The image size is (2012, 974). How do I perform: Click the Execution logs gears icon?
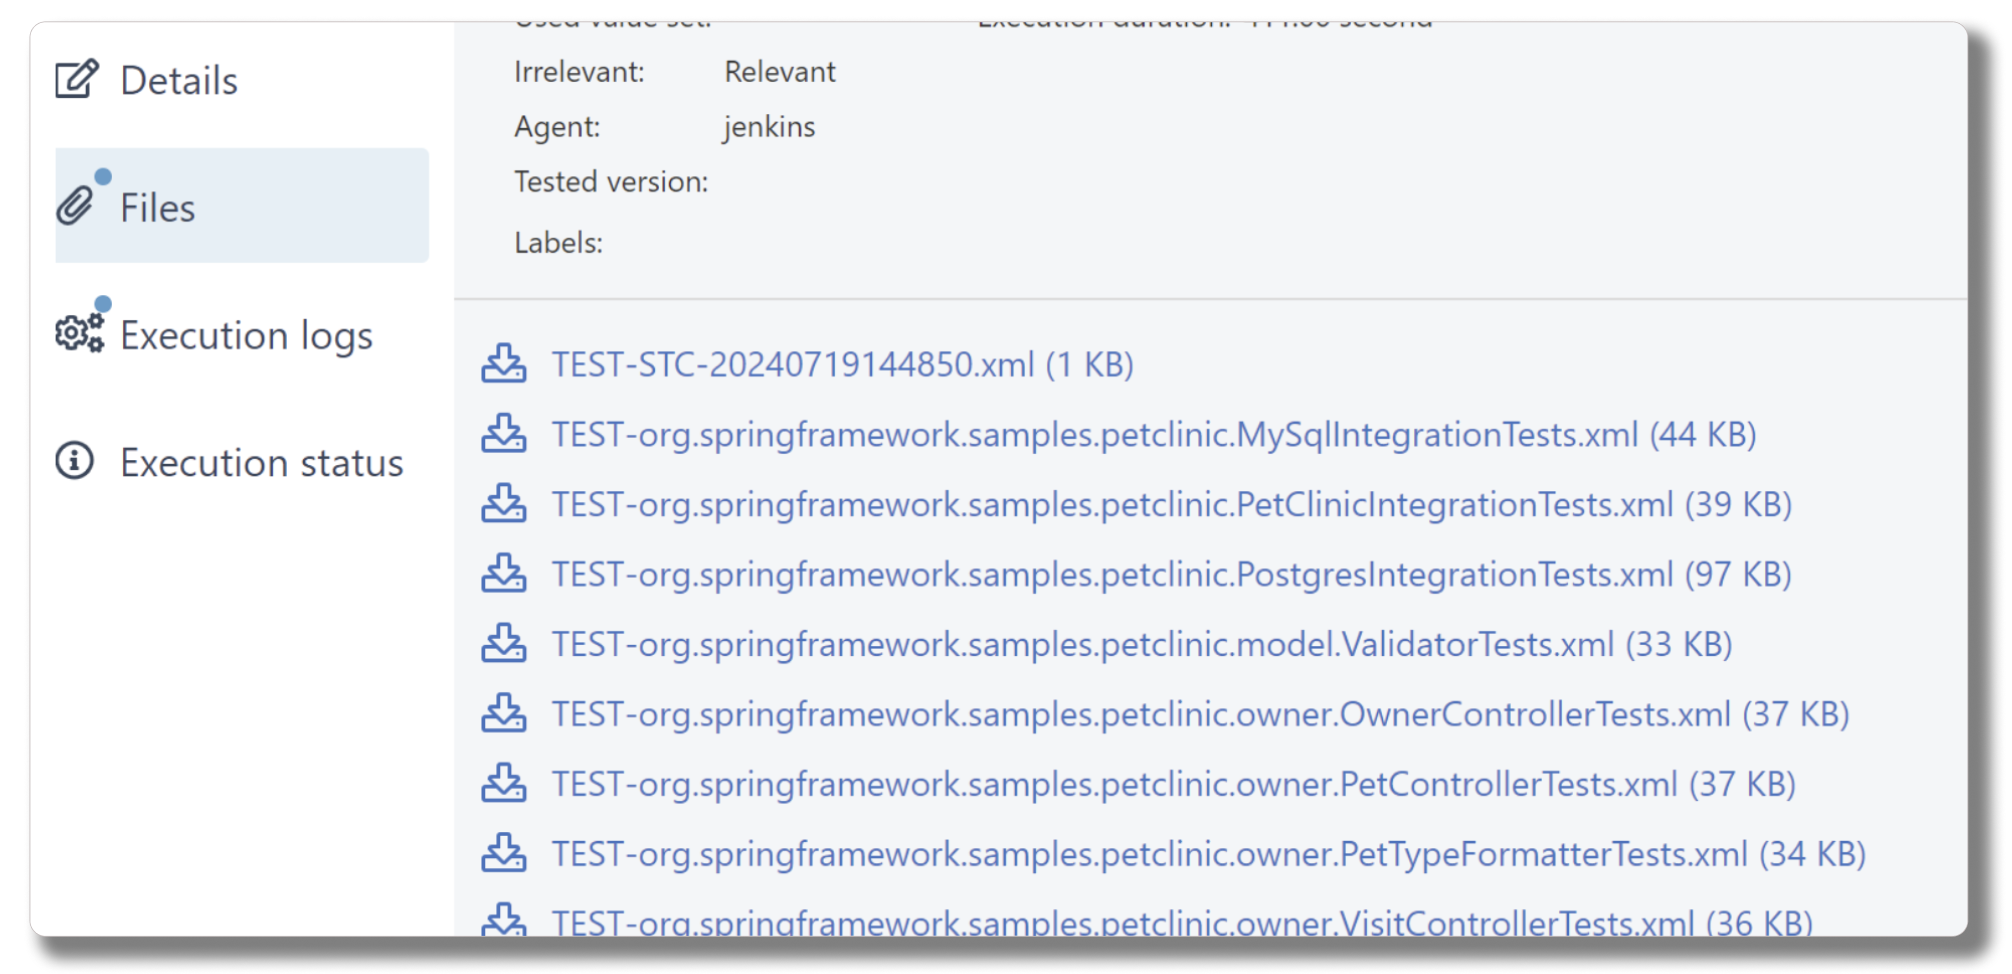pos(79,333)
